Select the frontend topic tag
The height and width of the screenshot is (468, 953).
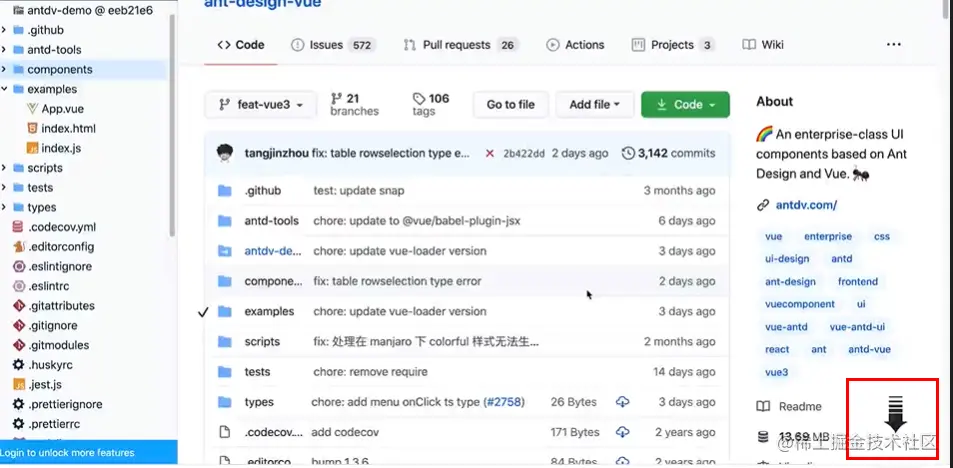[x=858, y=281]
